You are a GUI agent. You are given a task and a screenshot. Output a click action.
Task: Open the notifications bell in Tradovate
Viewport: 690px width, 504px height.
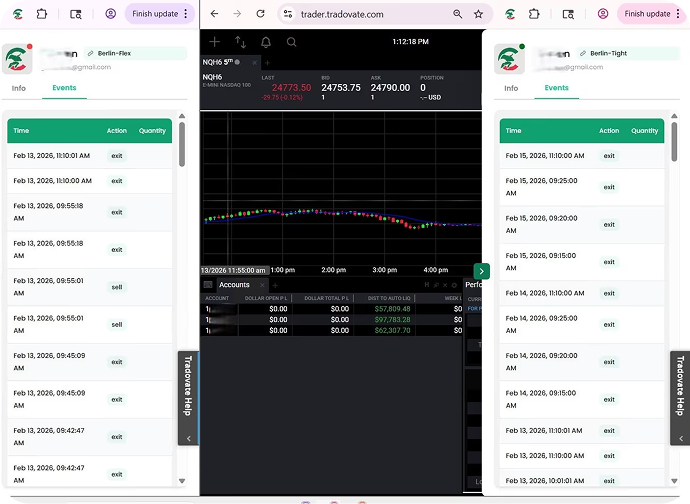pos(266,42)
